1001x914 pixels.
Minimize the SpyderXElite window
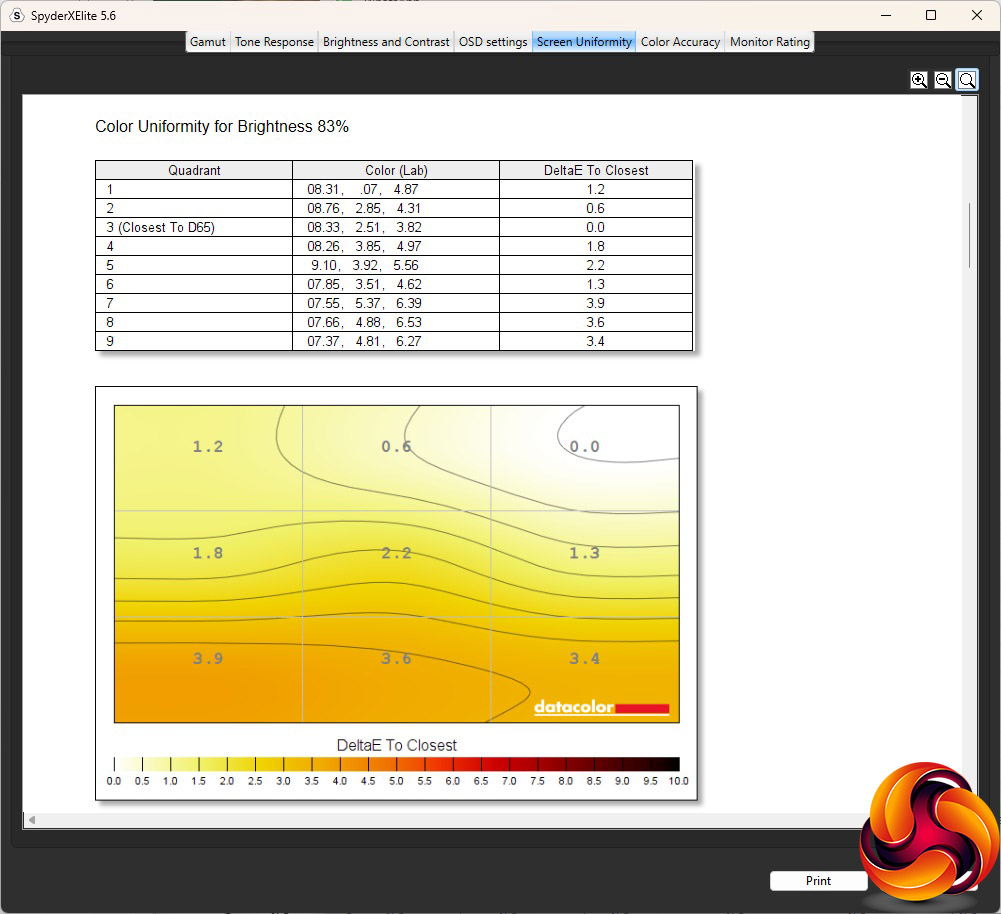pyautogui.click(x=885, y=15)
